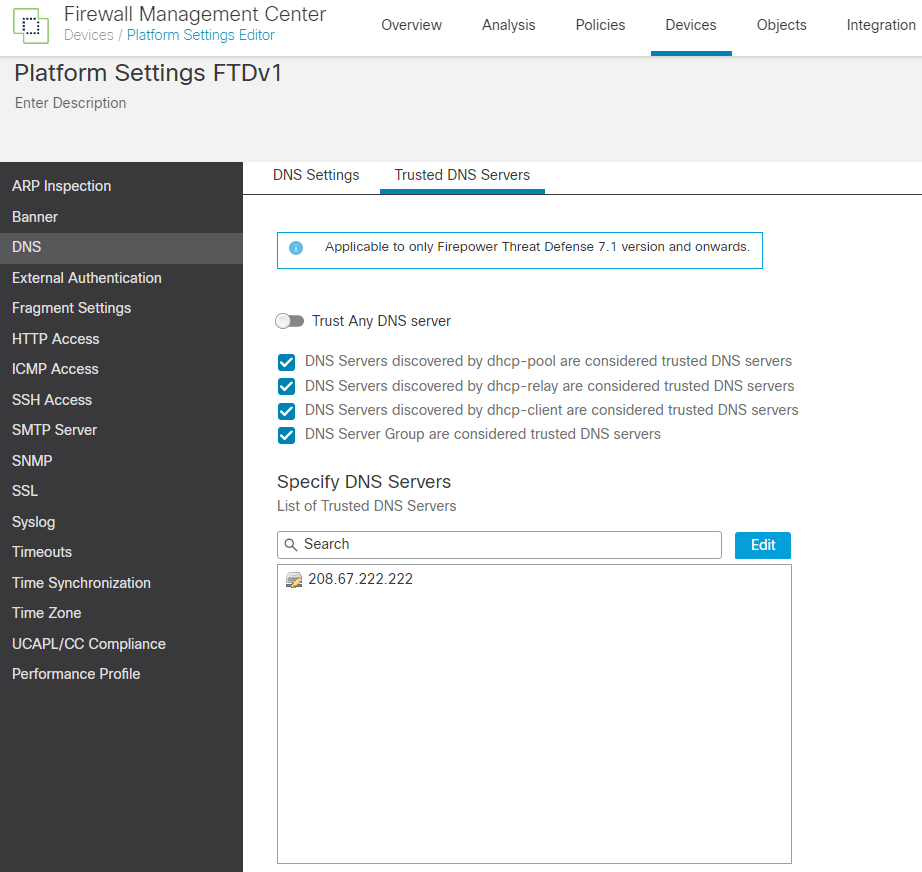Select the Trusted DNS Servers tab

point(462,175)
